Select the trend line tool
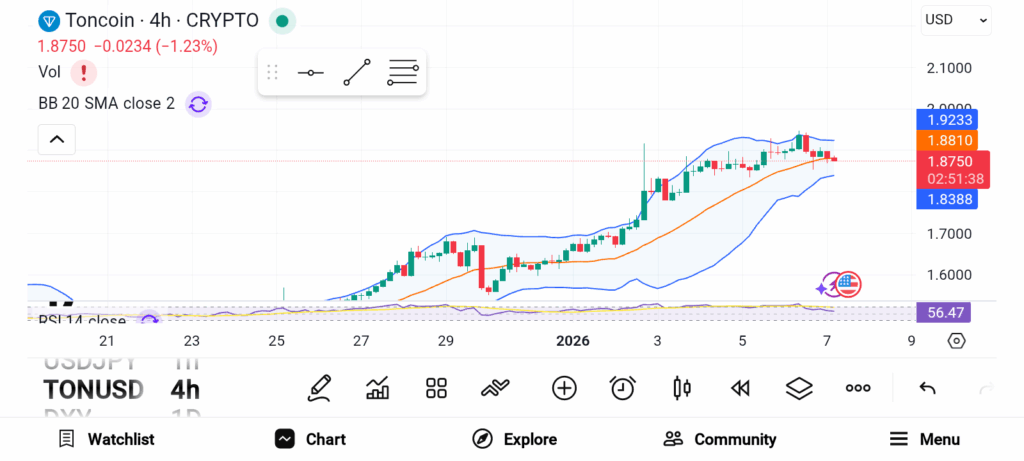The height and width of the screenshot is (461, 1024). [357, 73]
